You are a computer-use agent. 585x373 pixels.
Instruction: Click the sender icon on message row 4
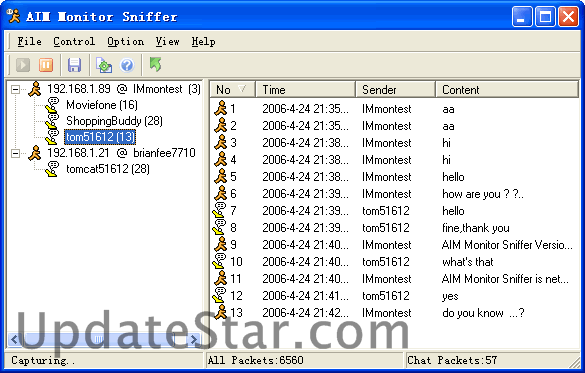click(220, 159)
